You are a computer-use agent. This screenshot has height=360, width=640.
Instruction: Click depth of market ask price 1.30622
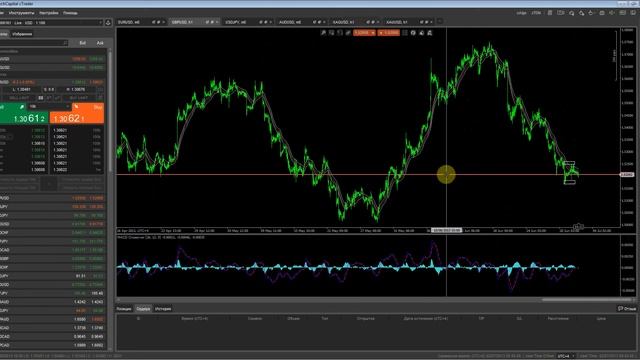(60, 169)
